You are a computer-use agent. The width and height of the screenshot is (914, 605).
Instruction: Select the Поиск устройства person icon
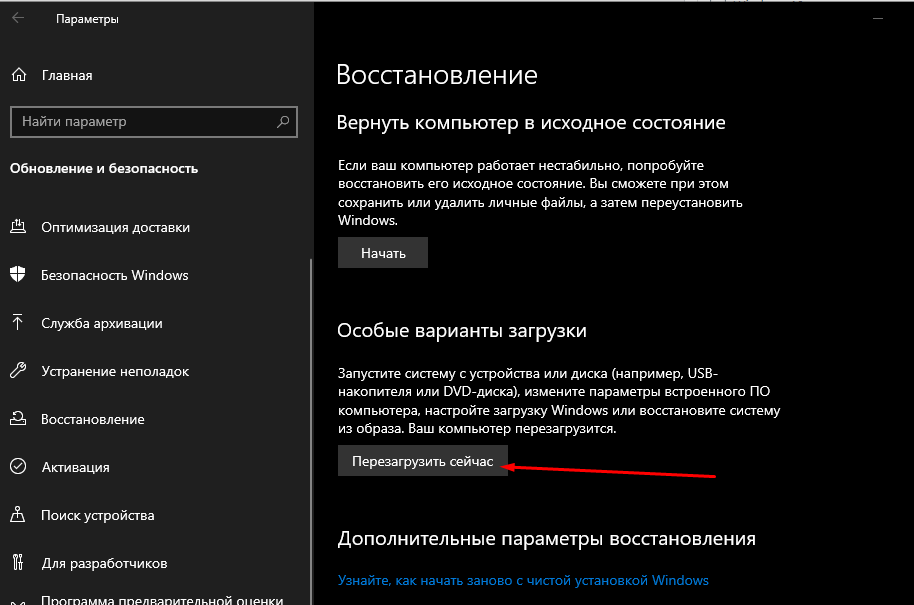coord(18,515)
